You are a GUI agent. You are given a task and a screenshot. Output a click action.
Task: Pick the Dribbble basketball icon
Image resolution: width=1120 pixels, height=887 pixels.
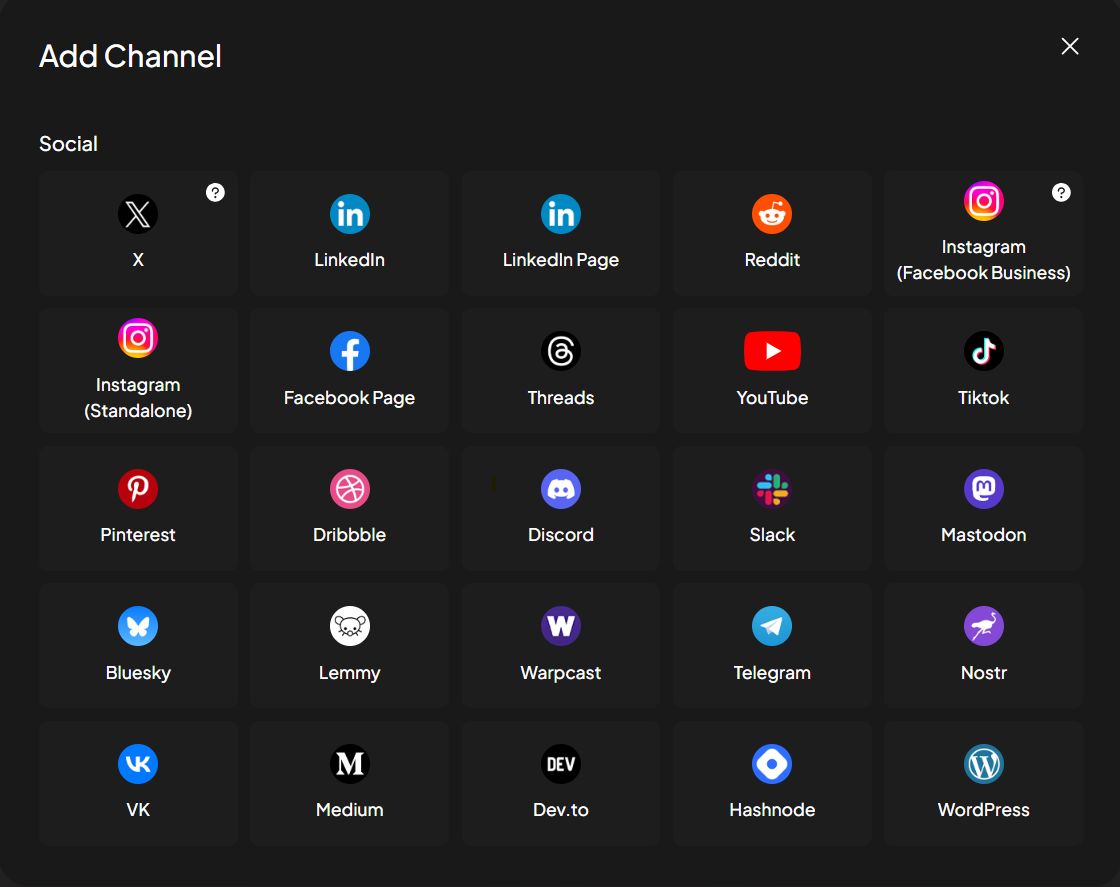tap(349, 489)
